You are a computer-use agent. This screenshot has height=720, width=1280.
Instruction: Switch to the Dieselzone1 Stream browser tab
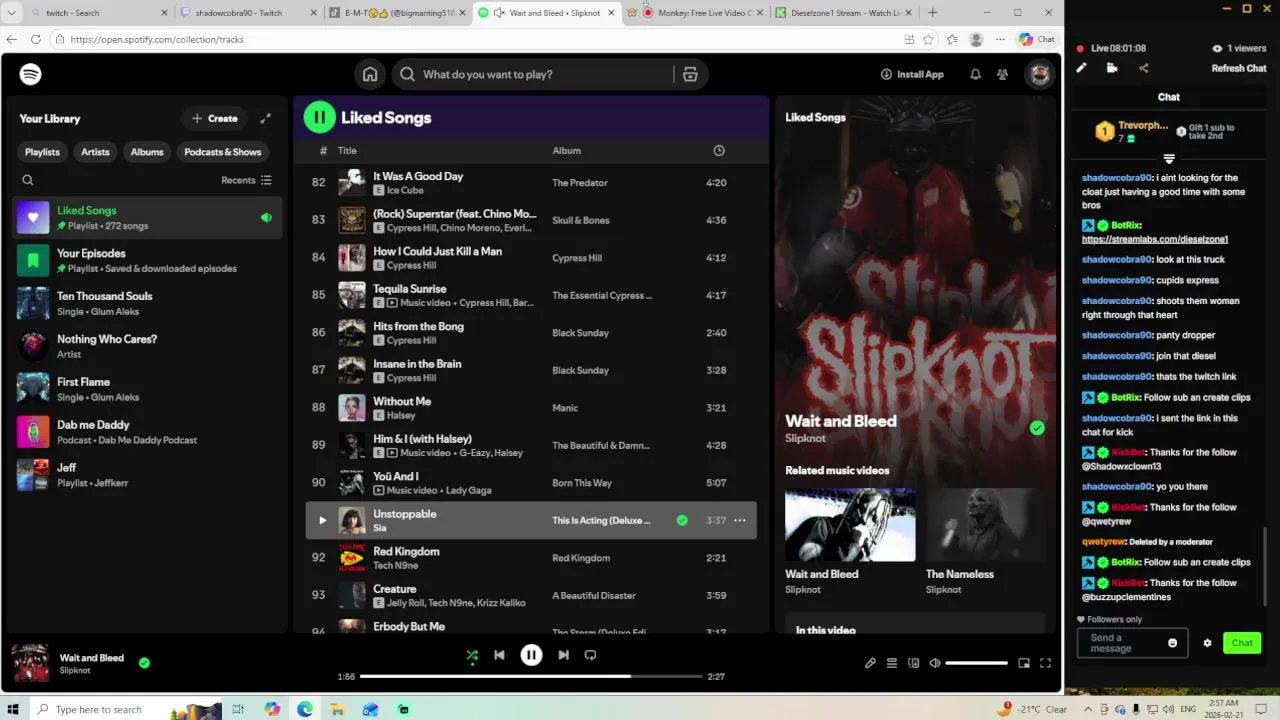click(x=842, y=13)
